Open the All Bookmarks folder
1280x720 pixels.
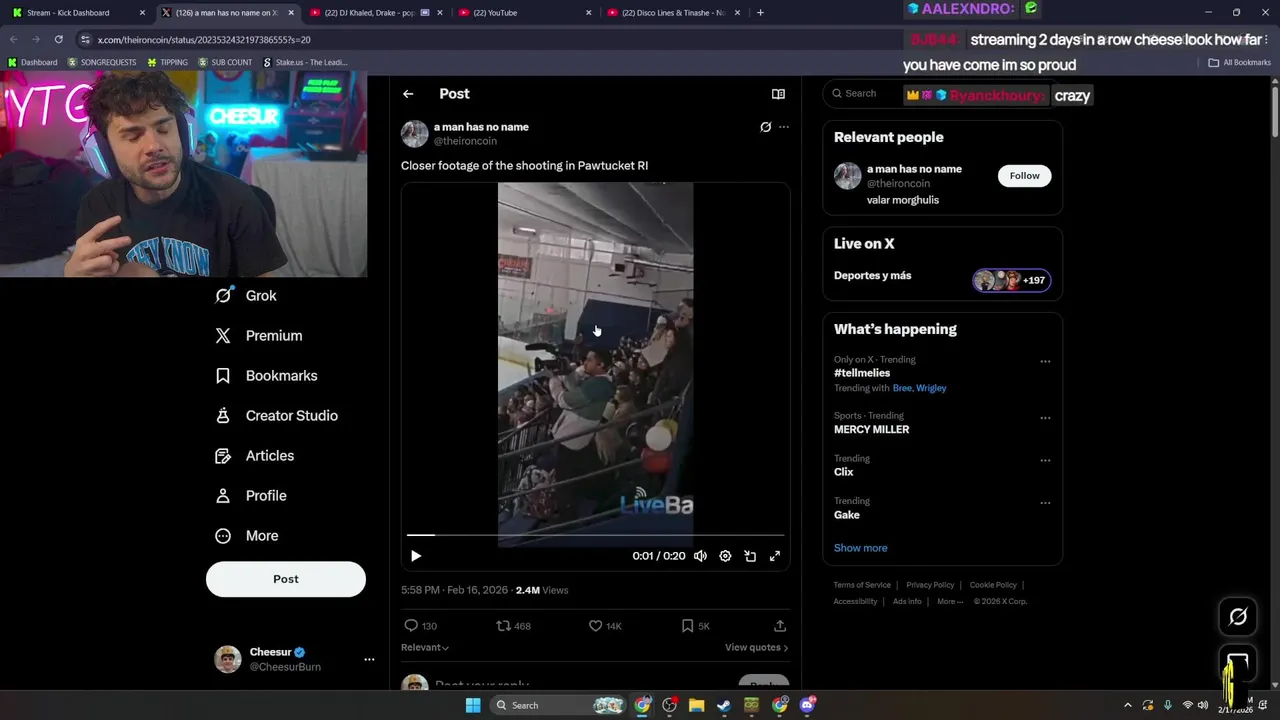pyautogui.click(x=1240, y=62)
